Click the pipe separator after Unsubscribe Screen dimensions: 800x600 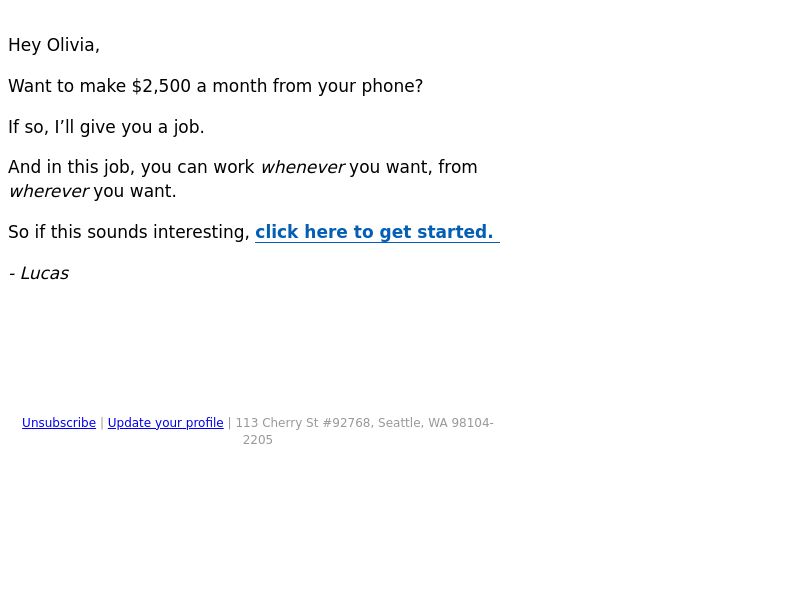[x=102, y=423]
